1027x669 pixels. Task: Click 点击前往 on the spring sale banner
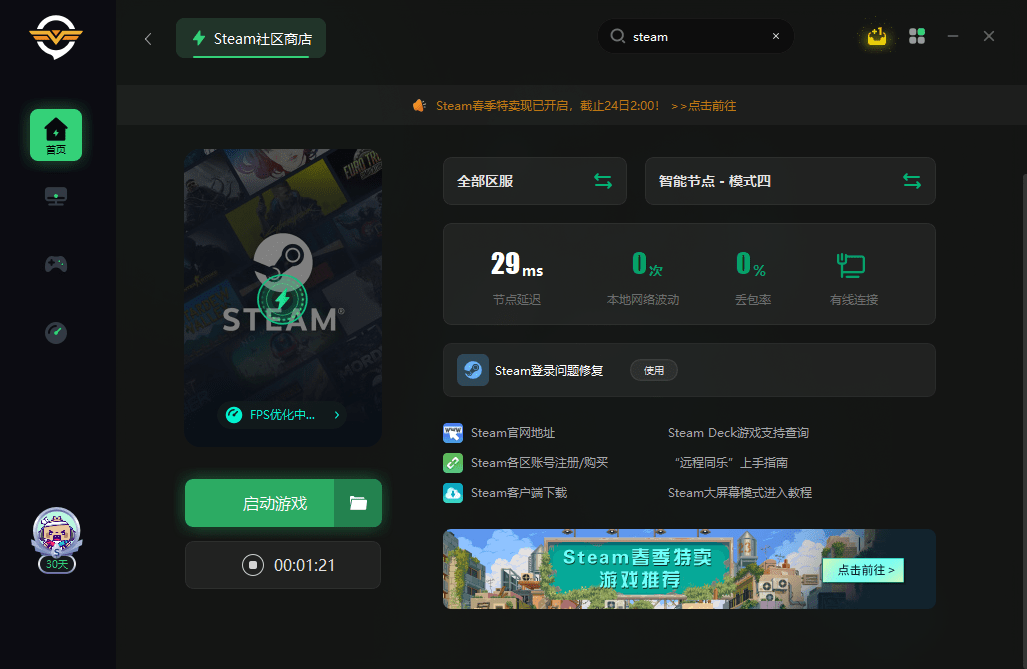pos(862,568)
